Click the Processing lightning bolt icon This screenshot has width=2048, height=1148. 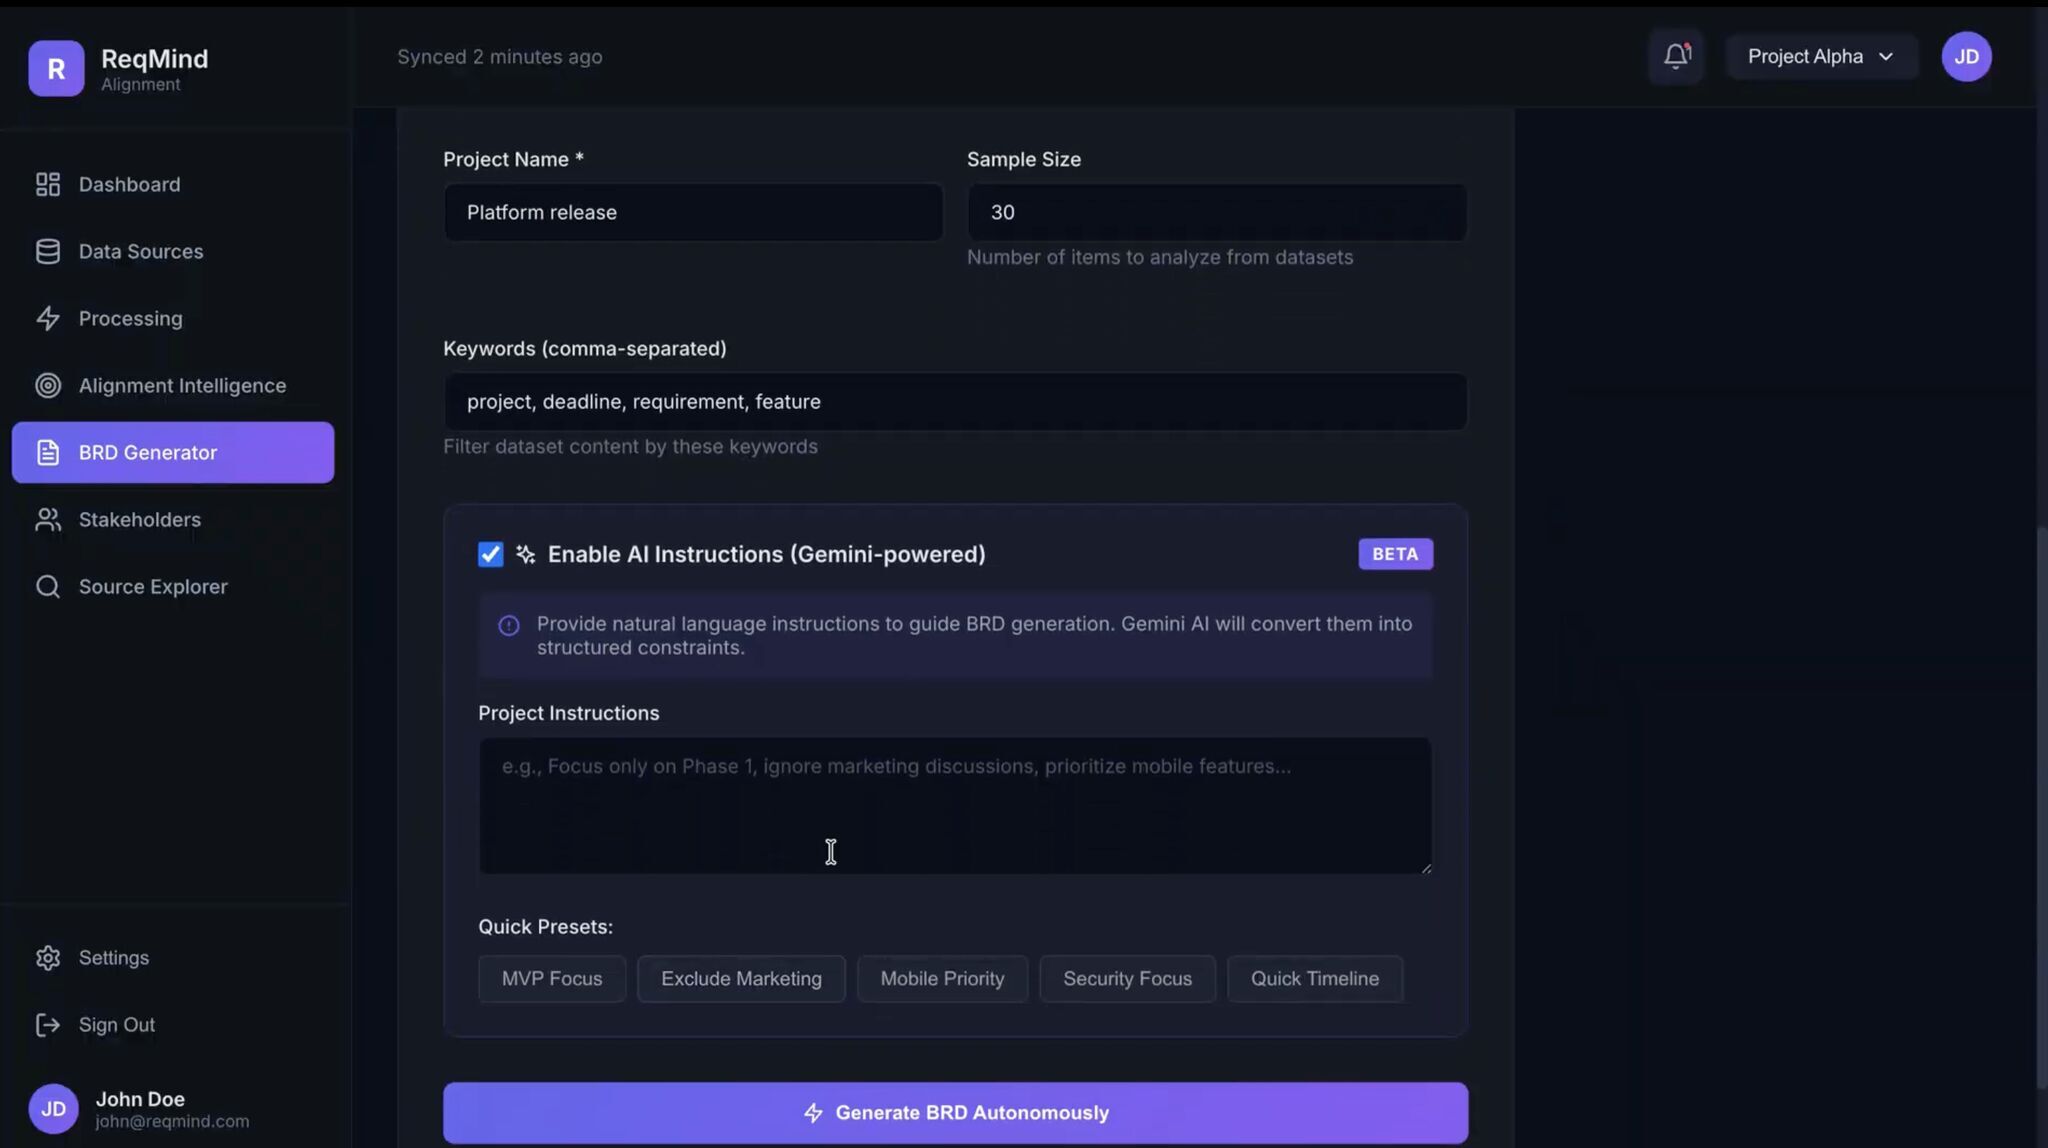(x=48, y=318)
